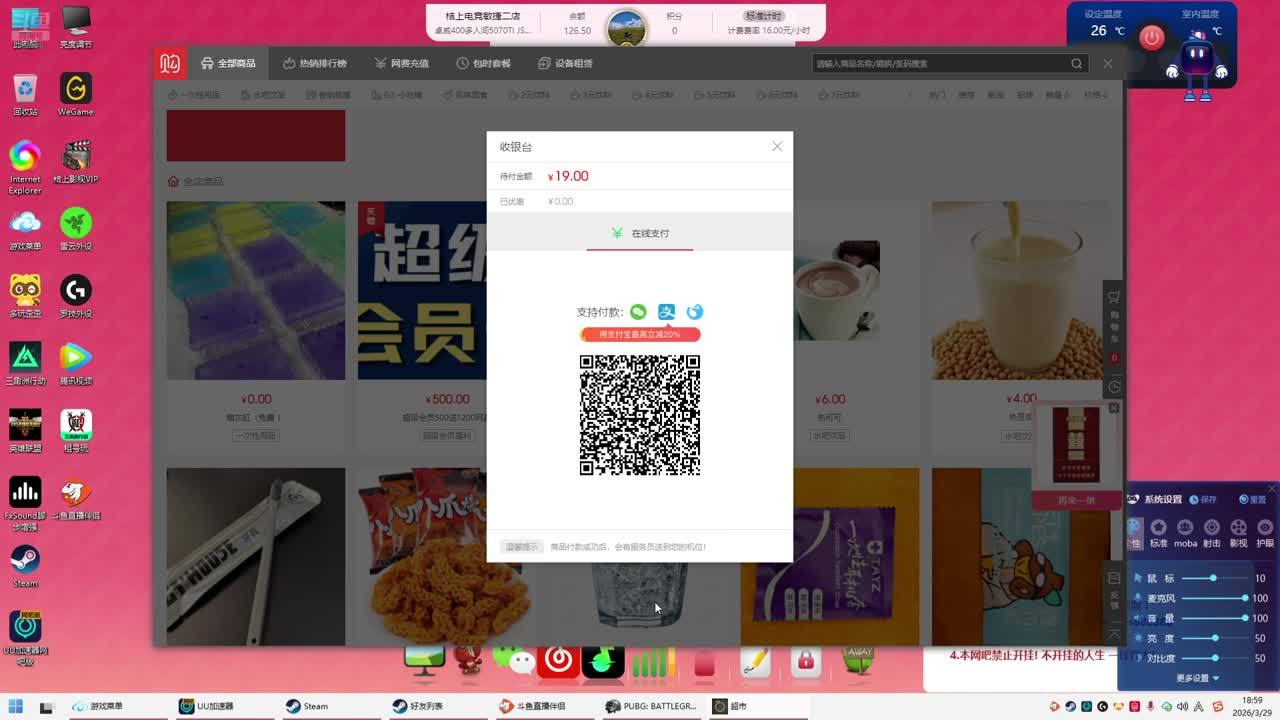Click the red power button on temperature widget
Image resolution: width=1280 pixels, height=720 pixels.
click(x=1152, y=37)
